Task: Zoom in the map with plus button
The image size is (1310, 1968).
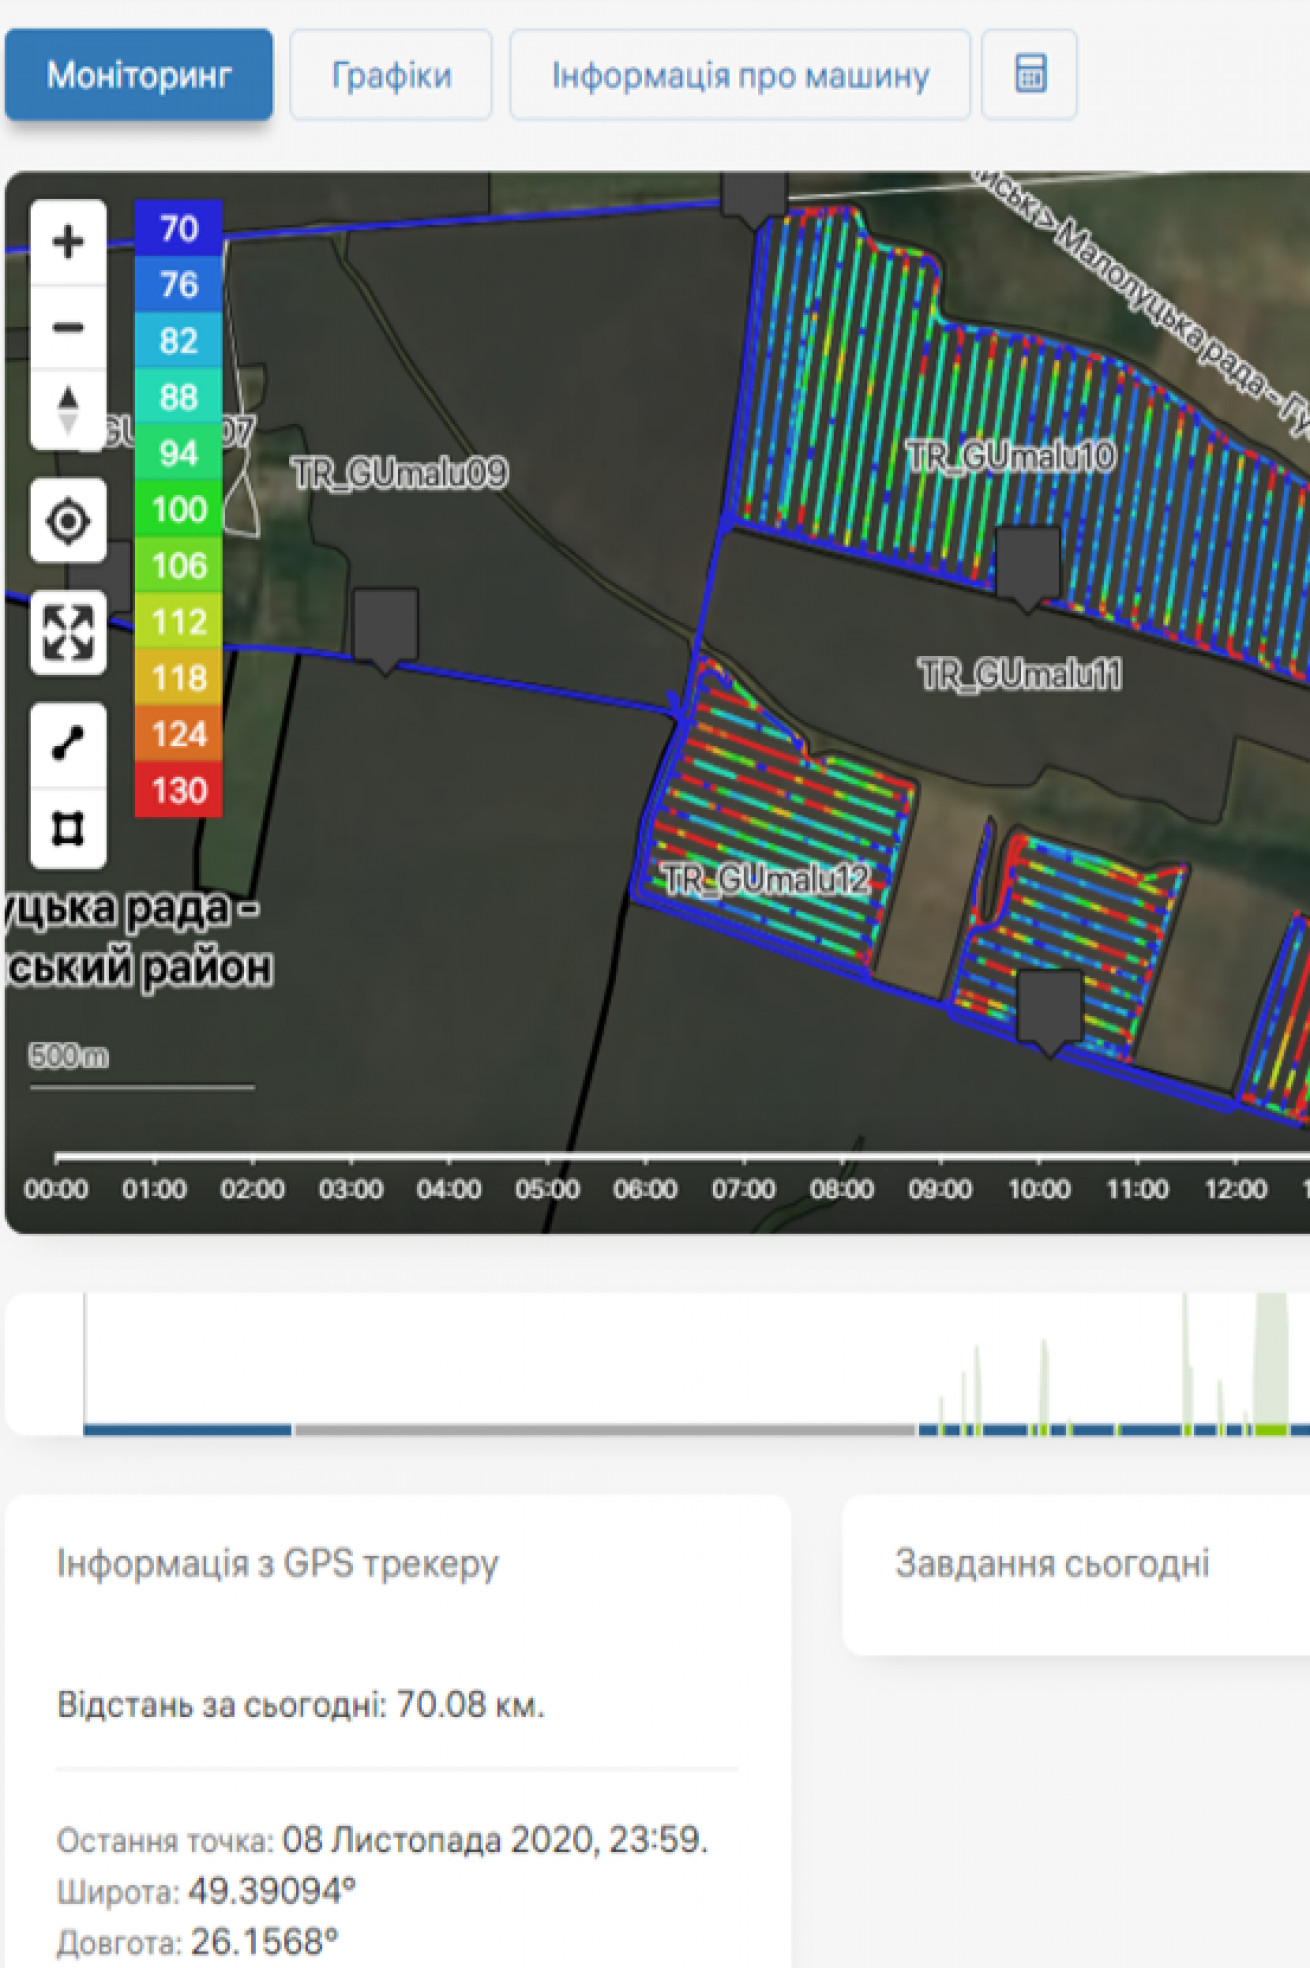Action: point(68,242)
